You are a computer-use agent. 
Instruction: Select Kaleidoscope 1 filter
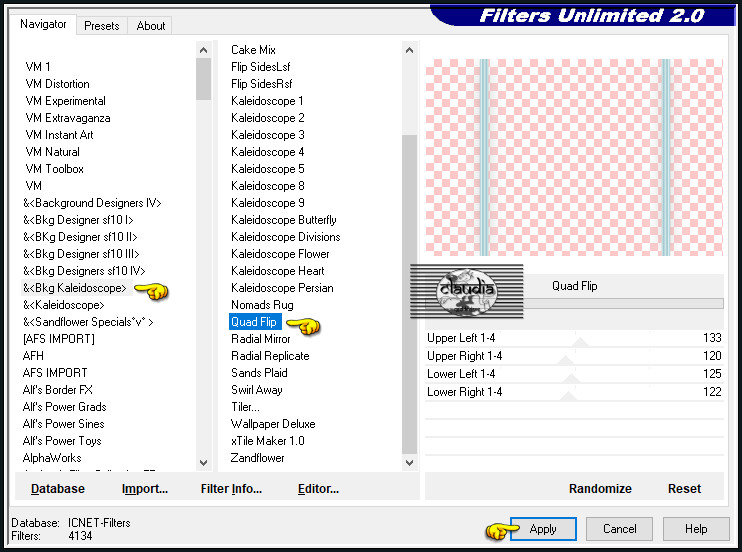tap(267, 101)
